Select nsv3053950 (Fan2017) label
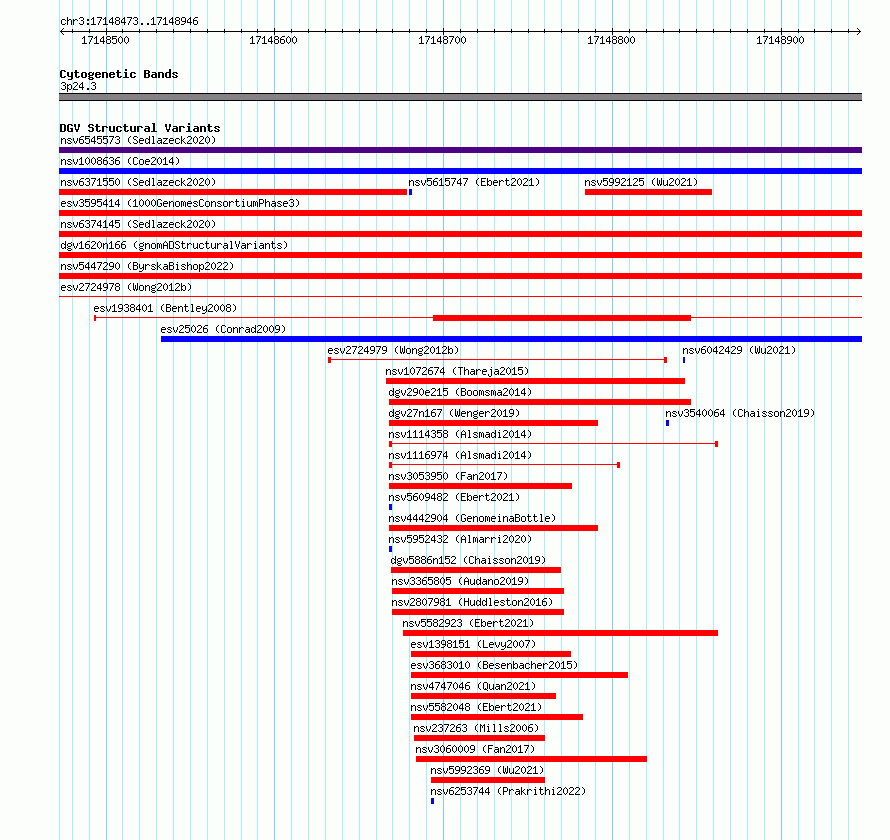This screenshot has width=890, height=840. click(448, 476)
